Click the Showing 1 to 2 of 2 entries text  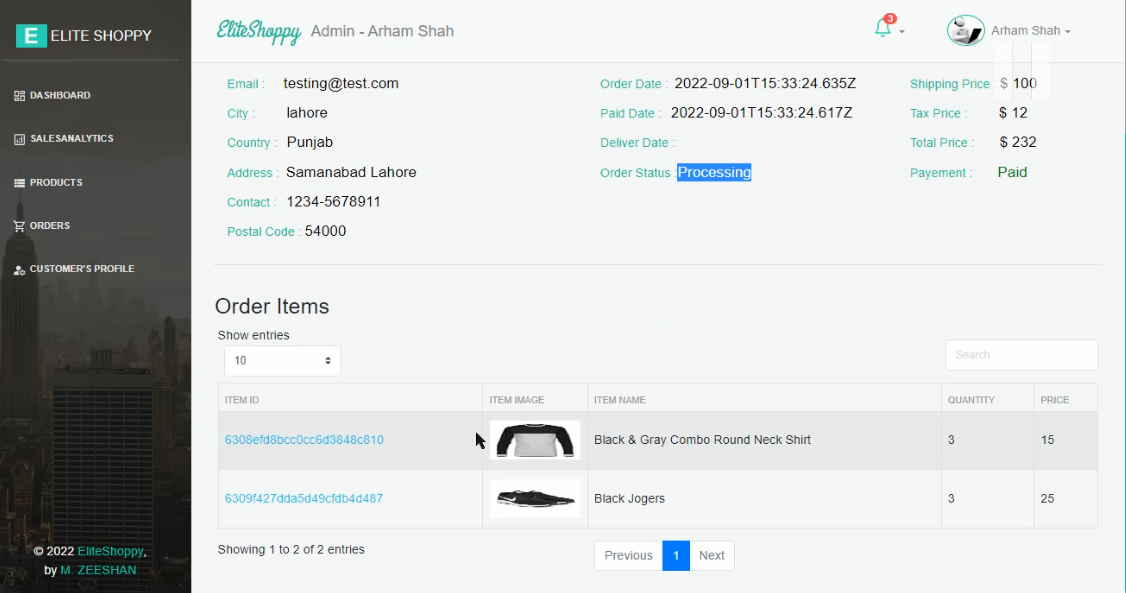[291, 549]
